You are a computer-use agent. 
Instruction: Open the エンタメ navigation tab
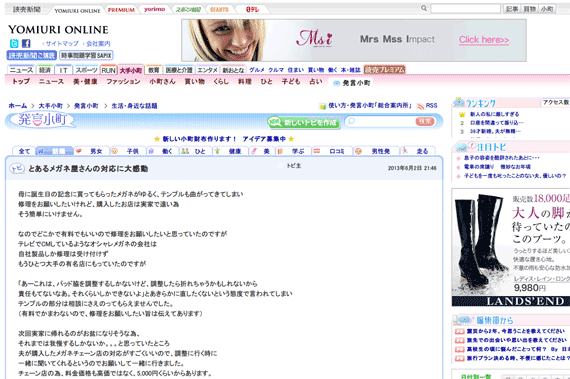(207, 70)
